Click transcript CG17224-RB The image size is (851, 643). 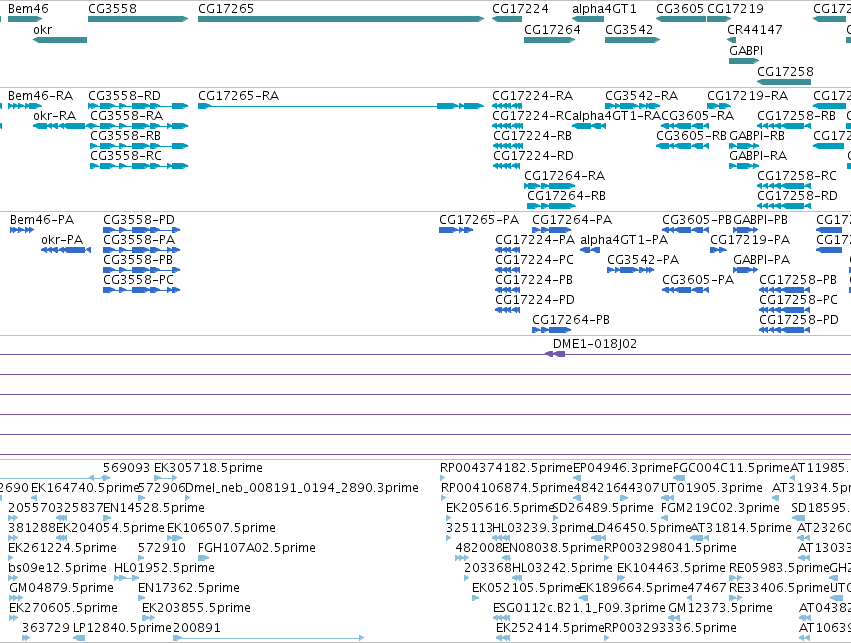(507, 146)
